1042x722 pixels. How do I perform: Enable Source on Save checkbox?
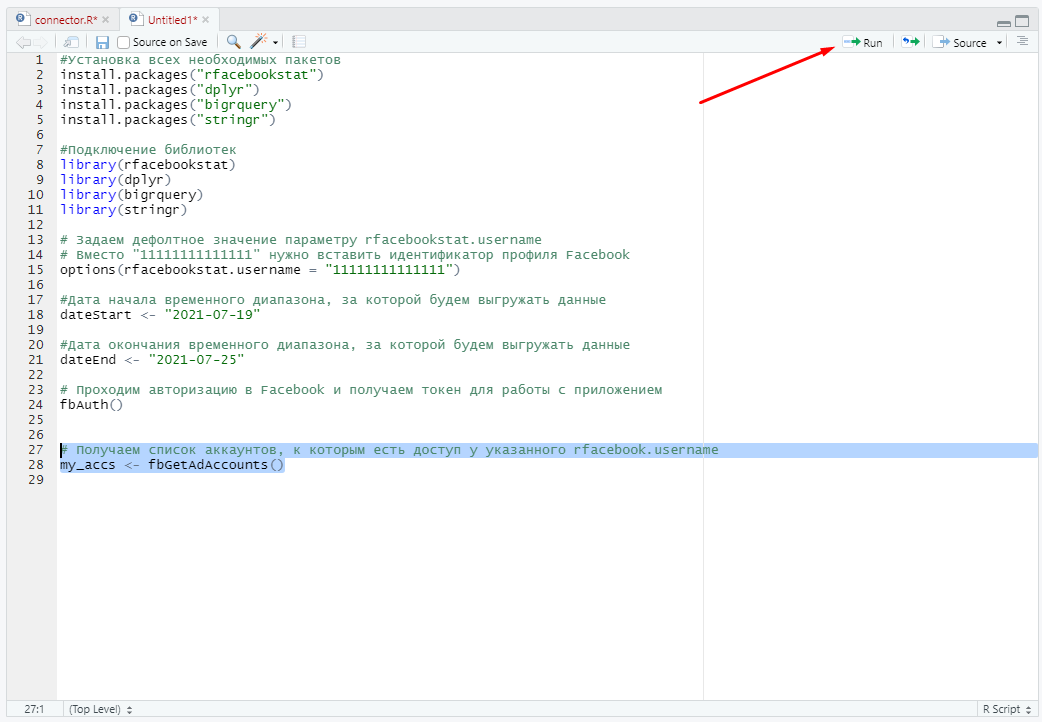(x=124, y=42)
